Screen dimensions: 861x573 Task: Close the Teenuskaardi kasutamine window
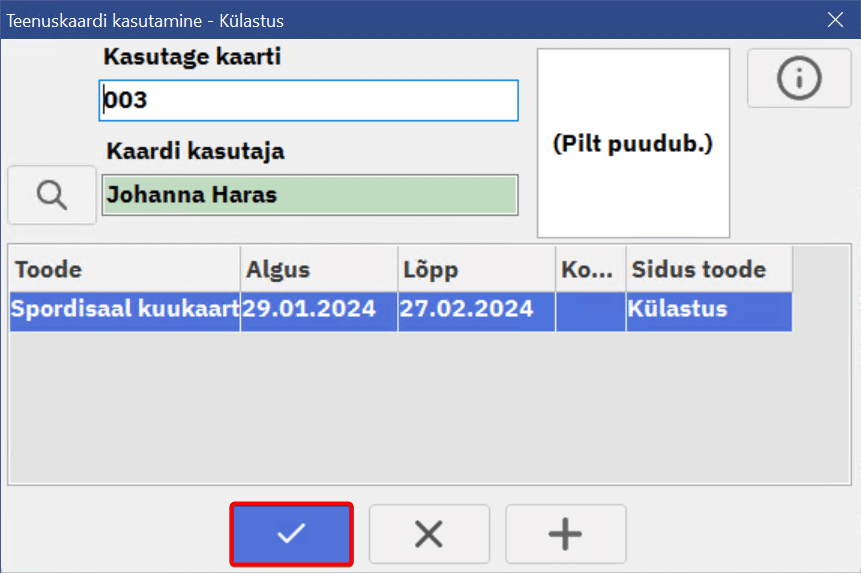[x=835, y=19]
